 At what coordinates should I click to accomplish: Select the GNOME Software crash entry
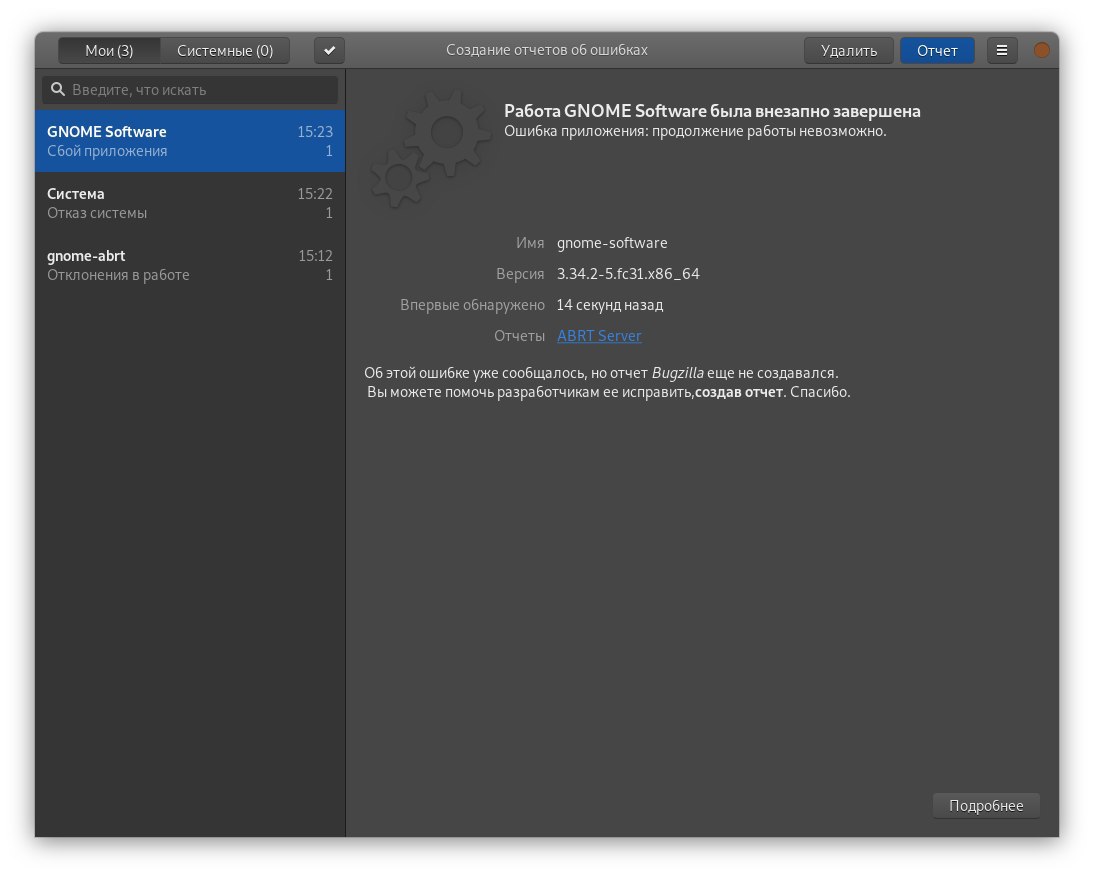(x=190, y=141)
